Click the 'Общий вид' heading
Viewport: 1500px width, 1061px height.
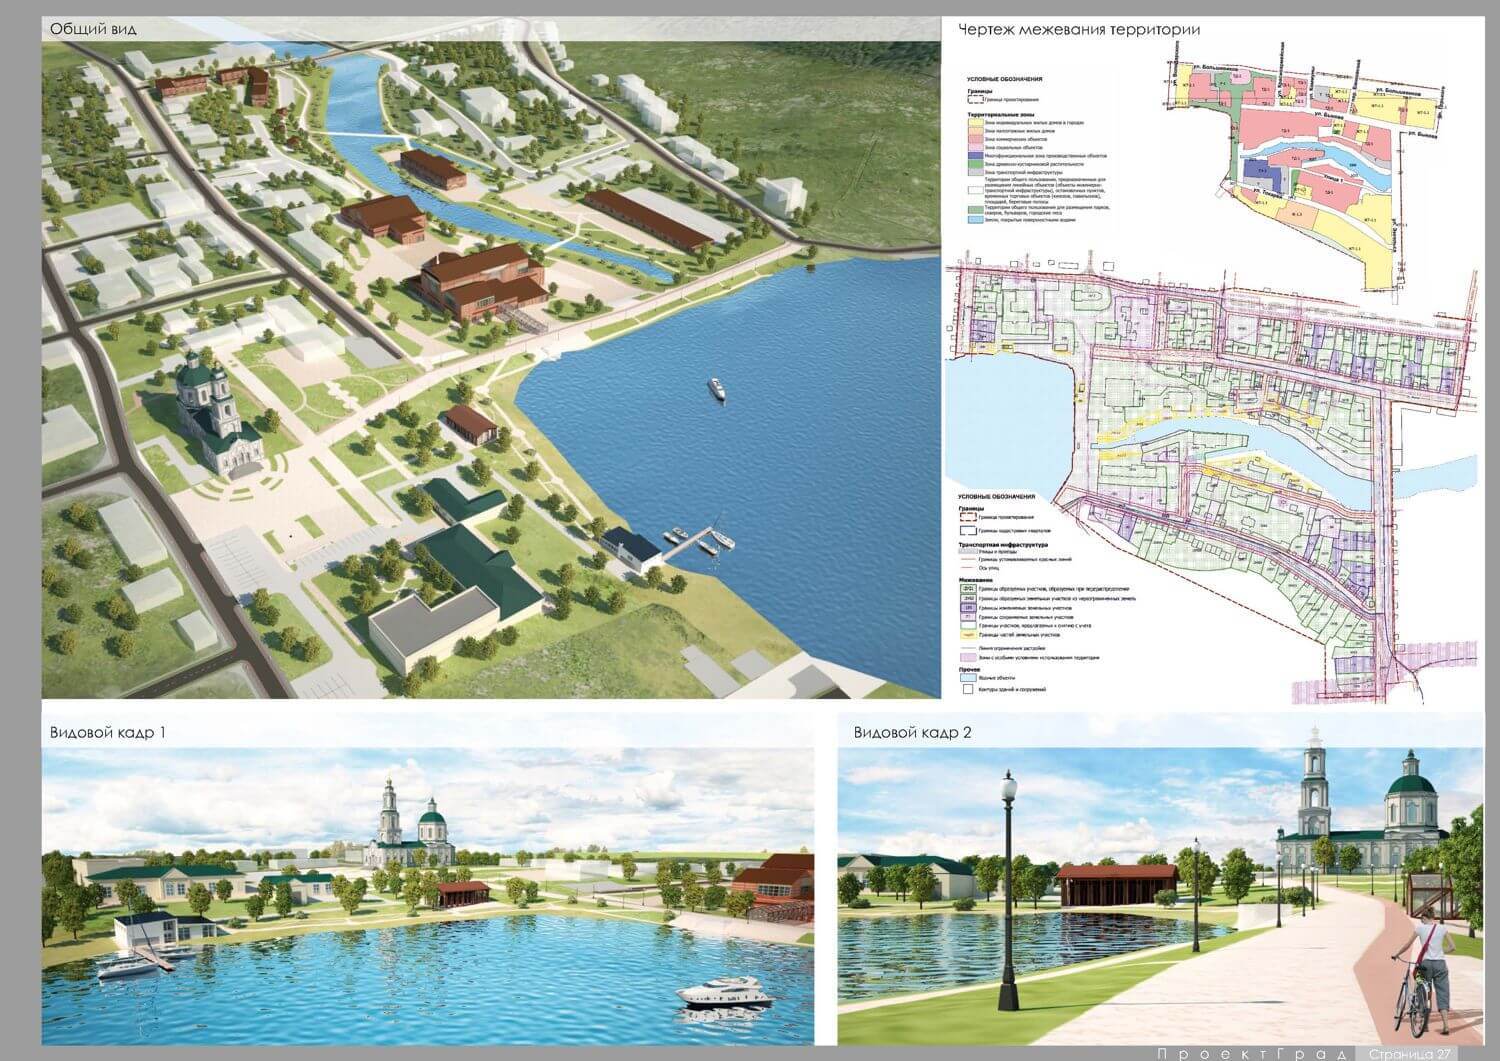click(93, 29)
